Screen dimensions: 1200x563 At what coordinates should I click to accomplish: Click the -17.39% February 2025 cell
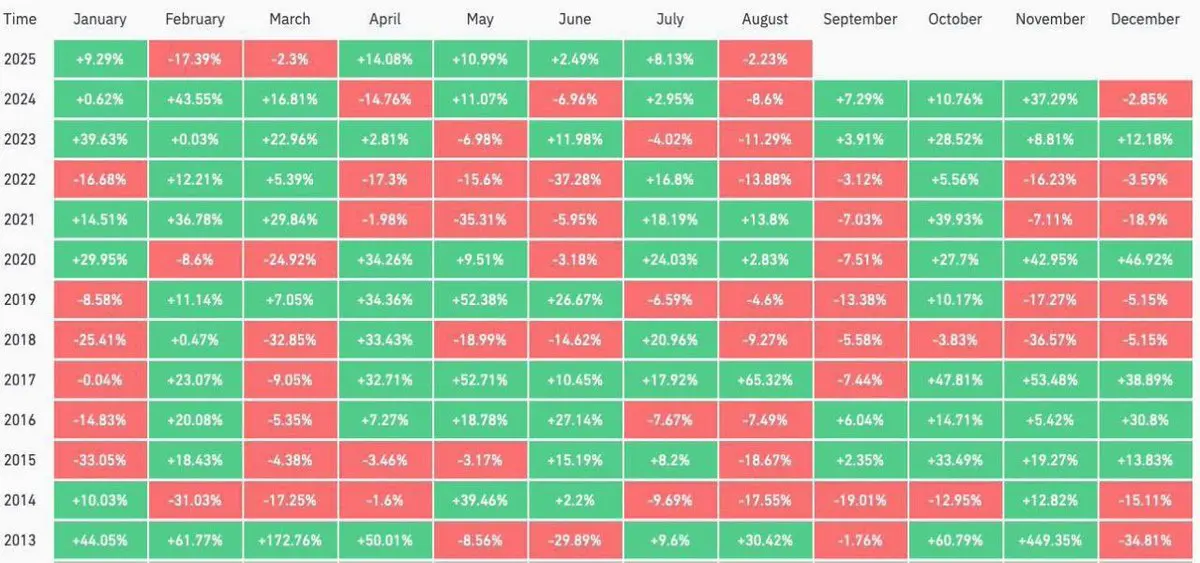194,59
